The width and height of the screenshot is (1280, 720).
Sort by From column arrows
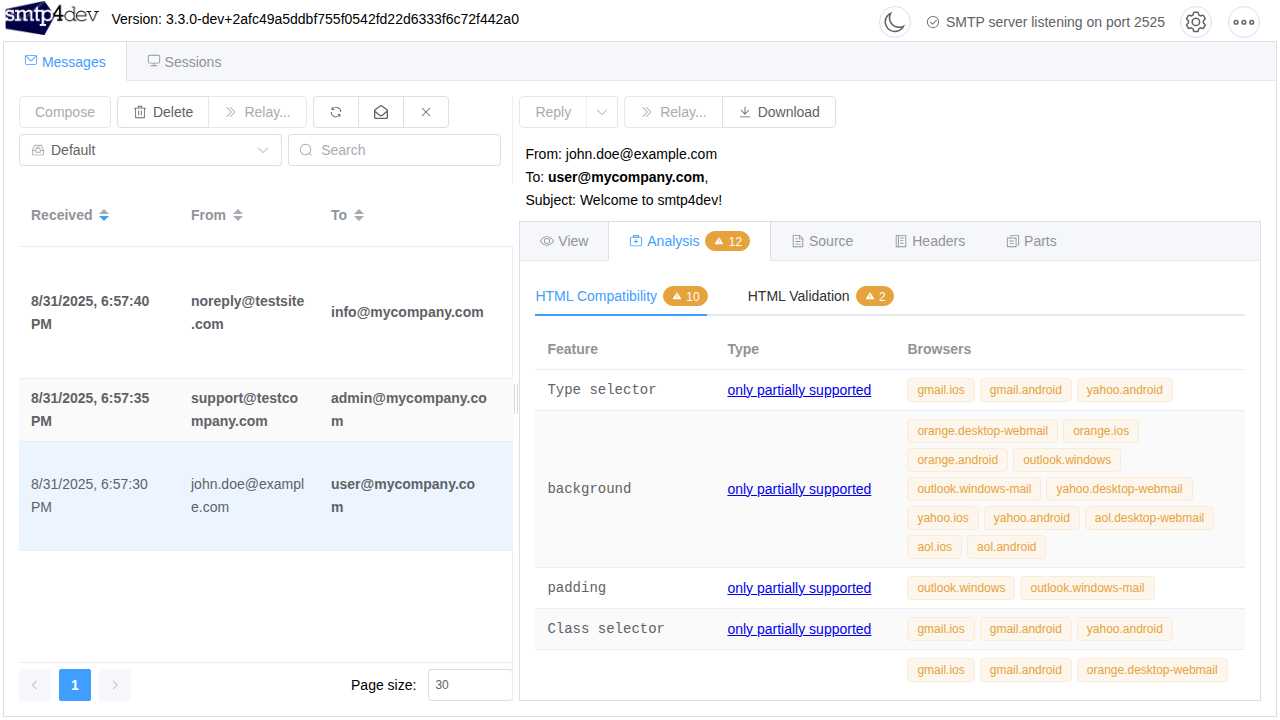coord(238,215)
